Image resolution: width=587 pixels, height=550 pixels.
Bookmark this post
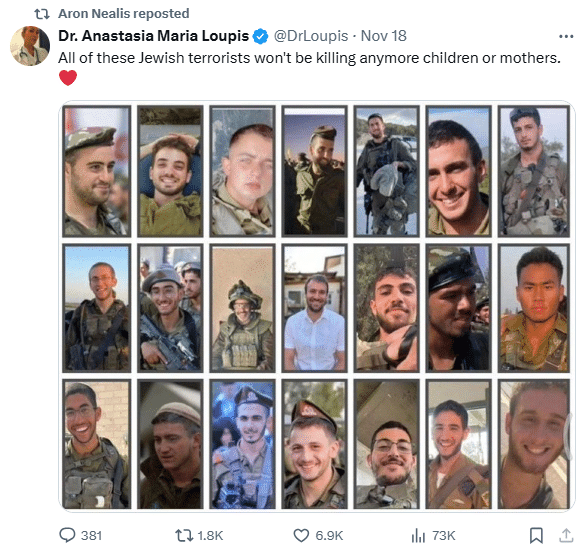coord(536,535)
